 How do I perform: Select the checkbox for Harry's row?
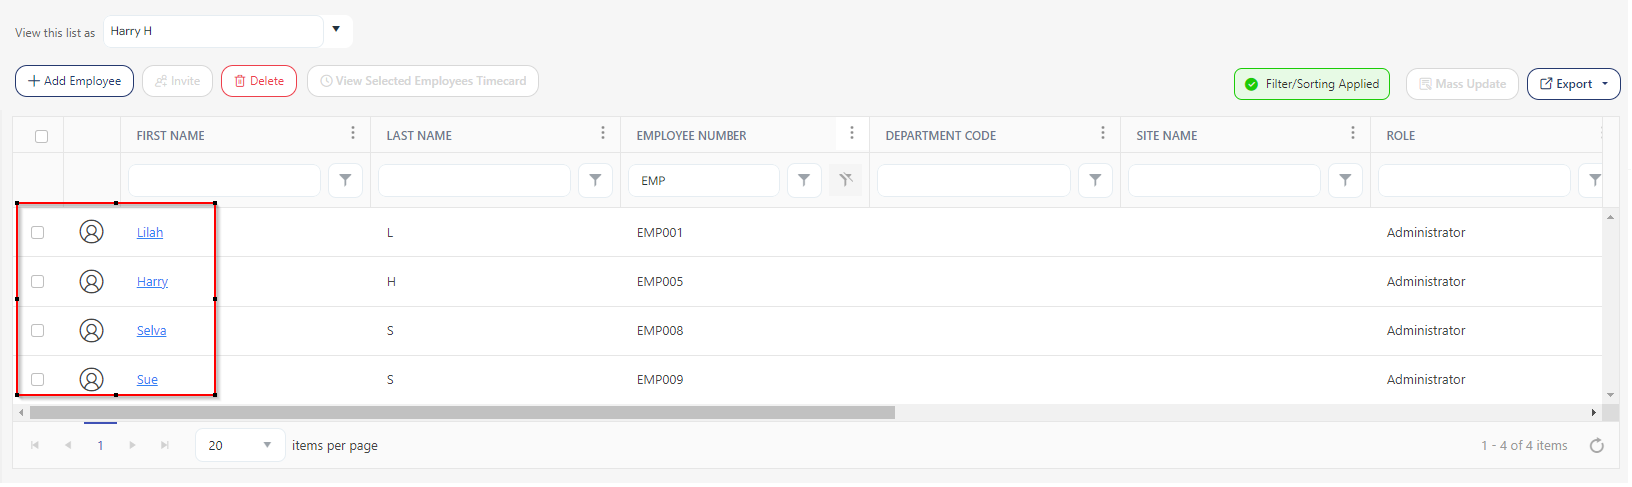[x=38, y=282]
